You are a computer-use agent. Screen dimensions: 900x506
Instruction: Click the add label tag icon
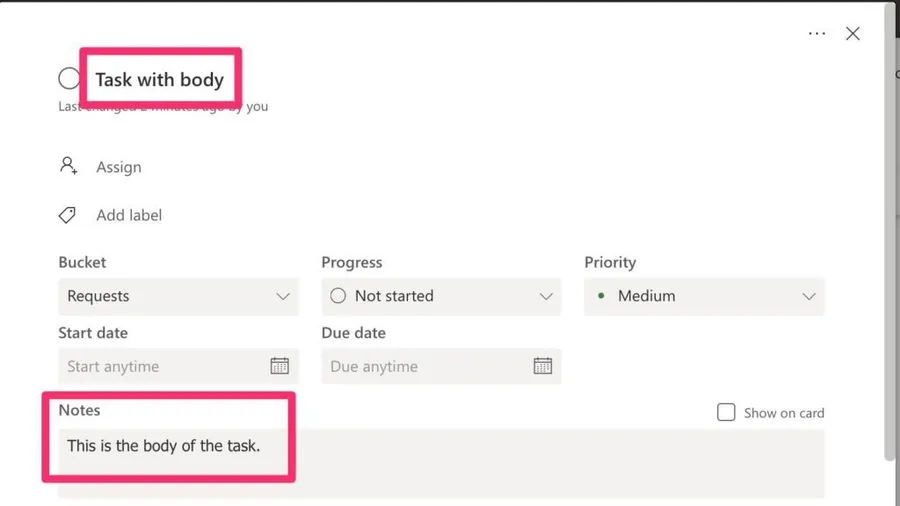coord(68,215)
